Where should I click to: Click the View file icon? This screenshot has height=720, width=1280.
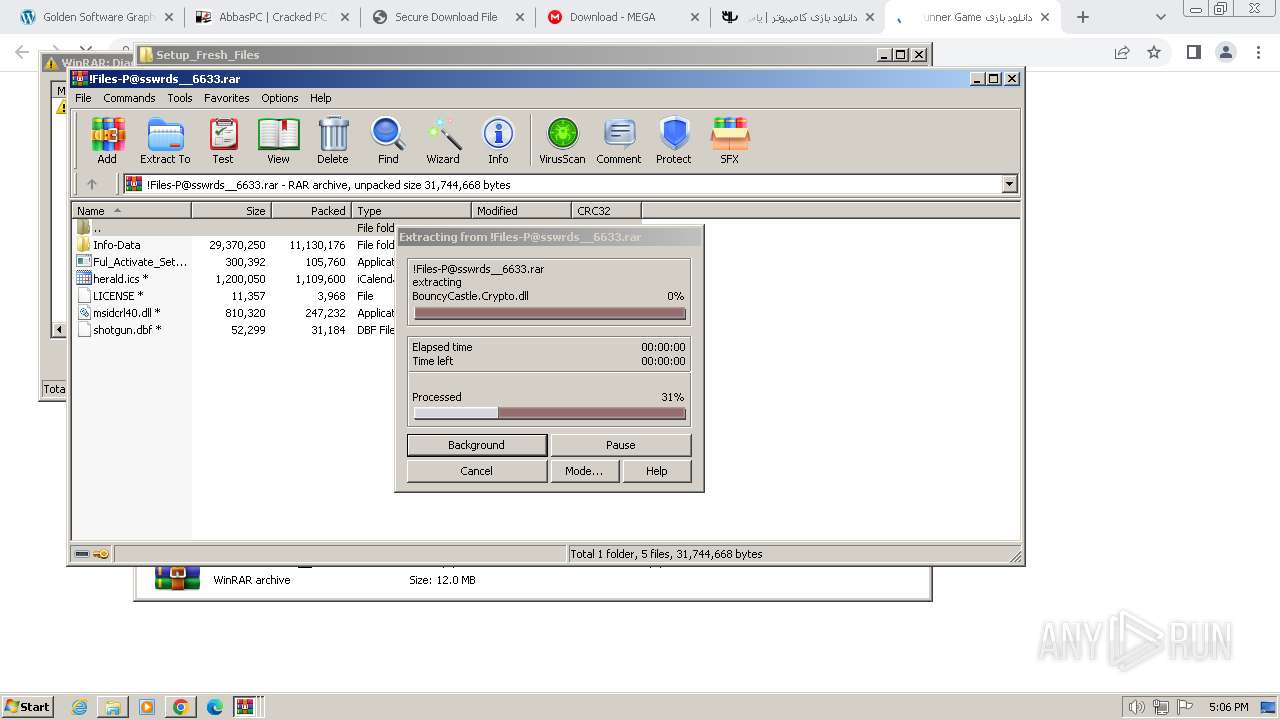click(278, 141)
